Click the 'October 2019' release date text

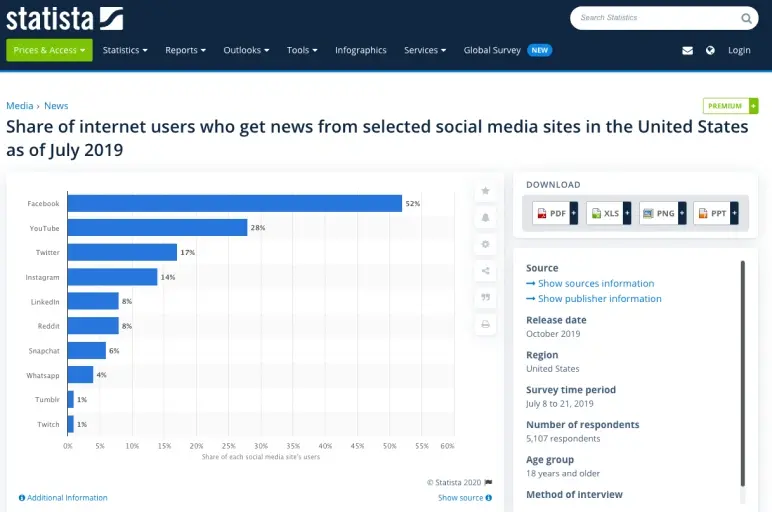553,334
